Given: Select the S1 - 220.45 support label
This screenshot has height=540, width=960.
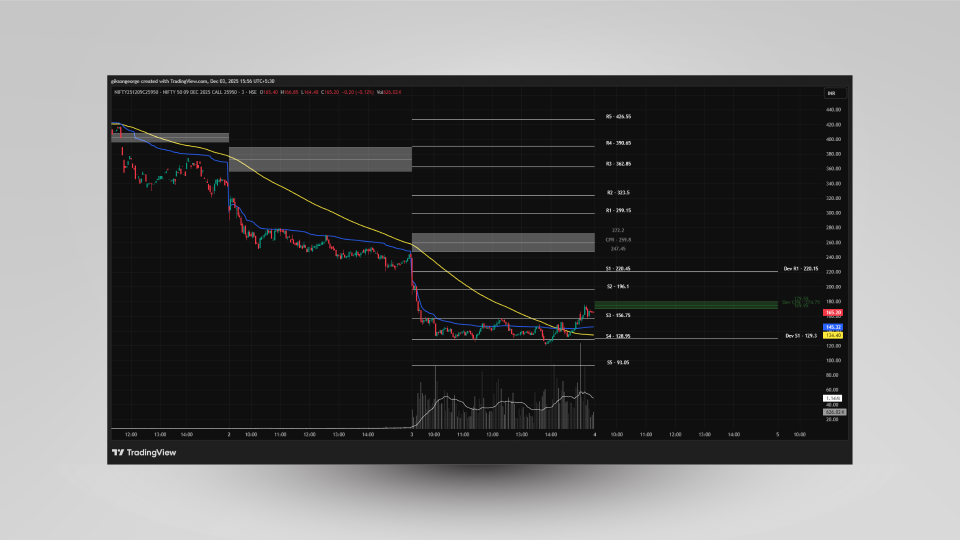Looking at the screenshot, I should click(x=618, y=269).
